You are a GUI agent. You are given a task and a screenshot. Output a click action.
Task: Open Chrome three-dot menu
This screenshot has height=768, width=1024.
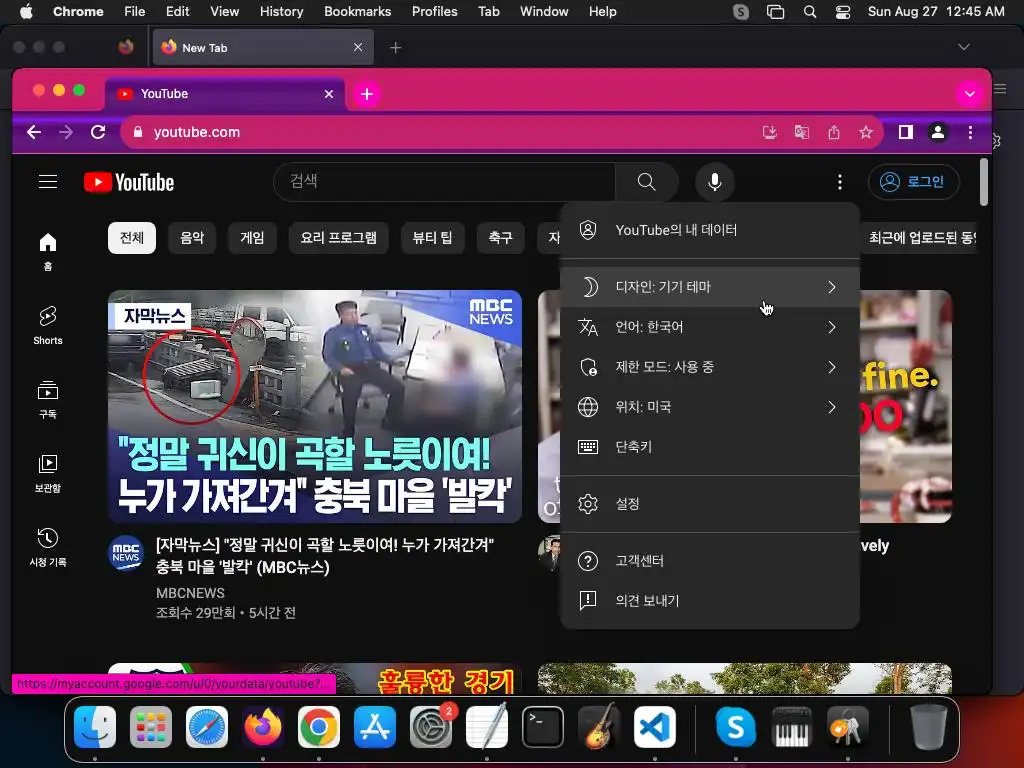click(x=970, y=133)
